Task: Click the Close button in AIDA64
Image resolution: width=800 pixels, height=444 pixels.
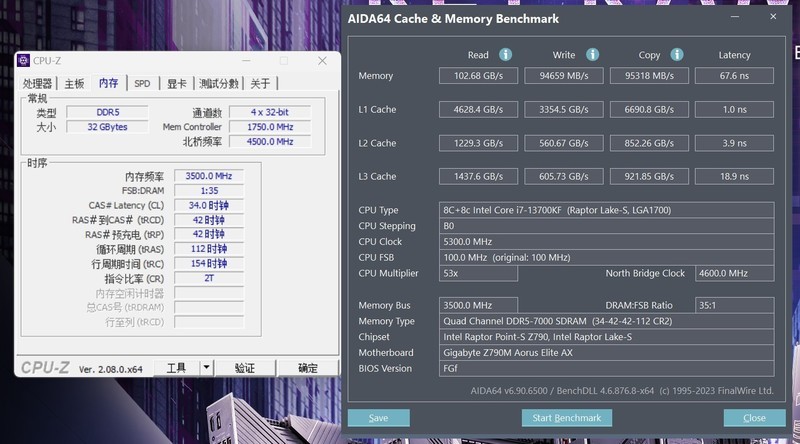Action: tap(755, 418)
